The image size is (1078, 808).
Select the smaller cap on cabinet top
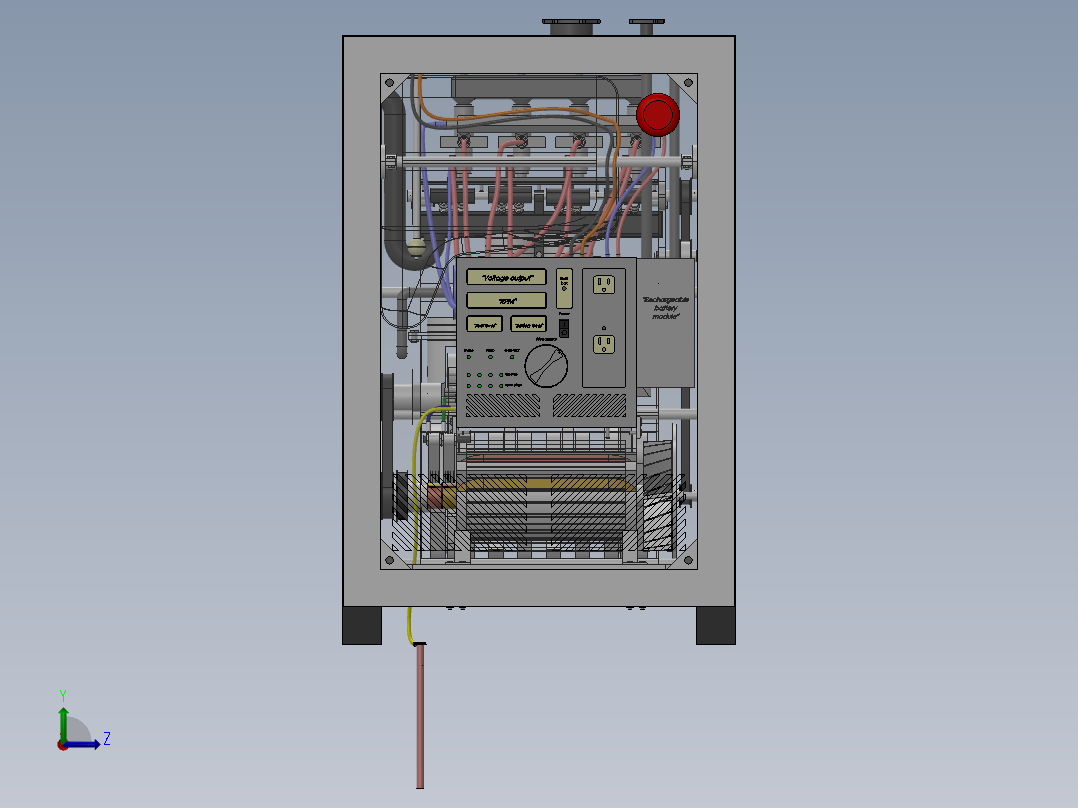pyautogui.click(x=647, y=27)
